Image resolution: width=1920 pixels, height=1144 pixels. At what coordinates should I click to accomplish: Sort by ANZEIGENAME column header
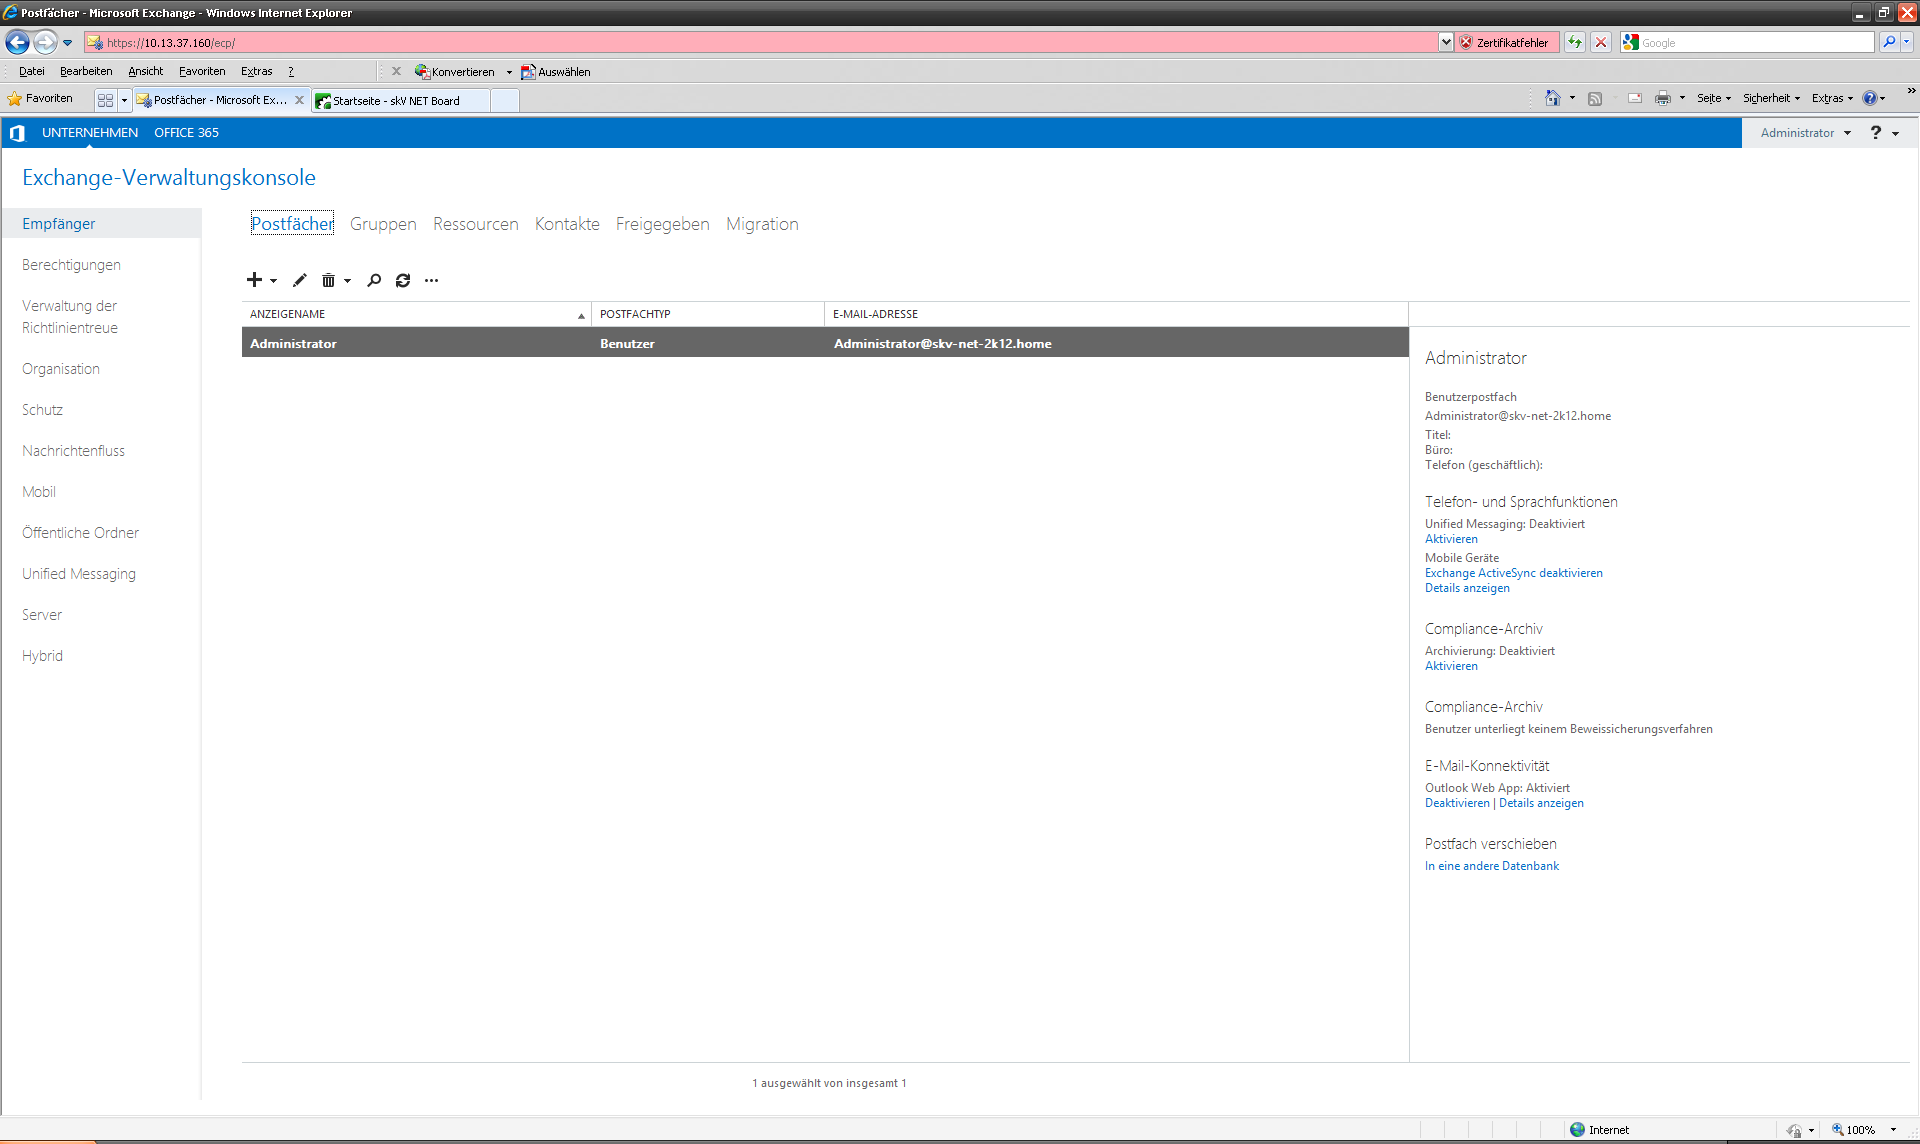[288, 314]
